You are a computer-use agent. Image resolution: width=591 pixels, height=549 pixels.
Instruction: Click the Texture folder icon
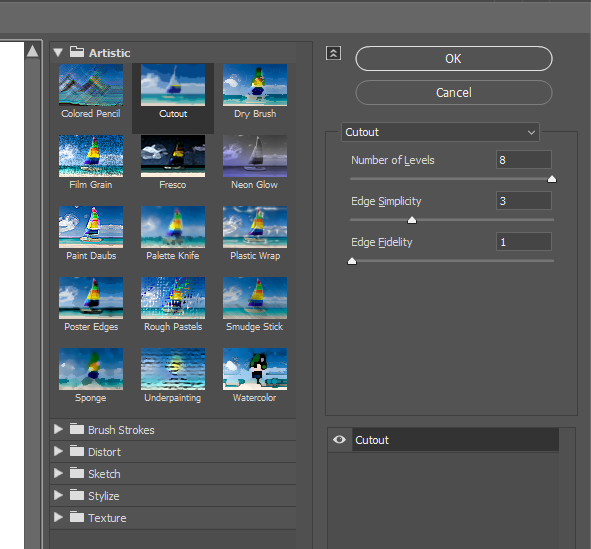coord(77,517)
